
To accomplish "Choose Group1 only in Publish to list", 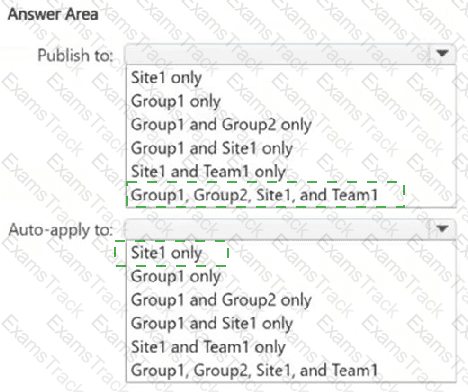I will coord(176,101).
